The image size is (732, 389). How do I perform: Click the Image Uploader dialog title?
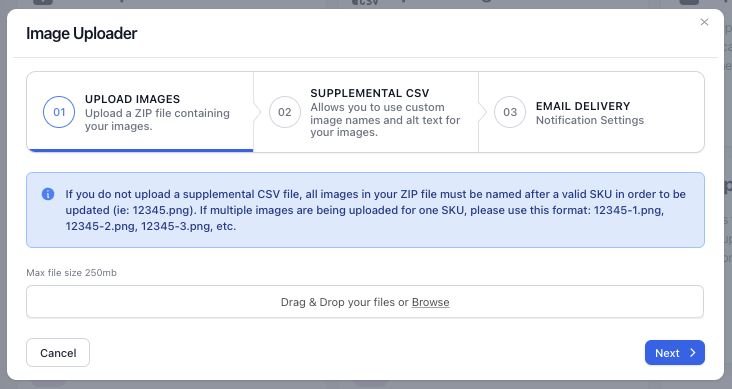pyautogui.click(x=82, y=34)
